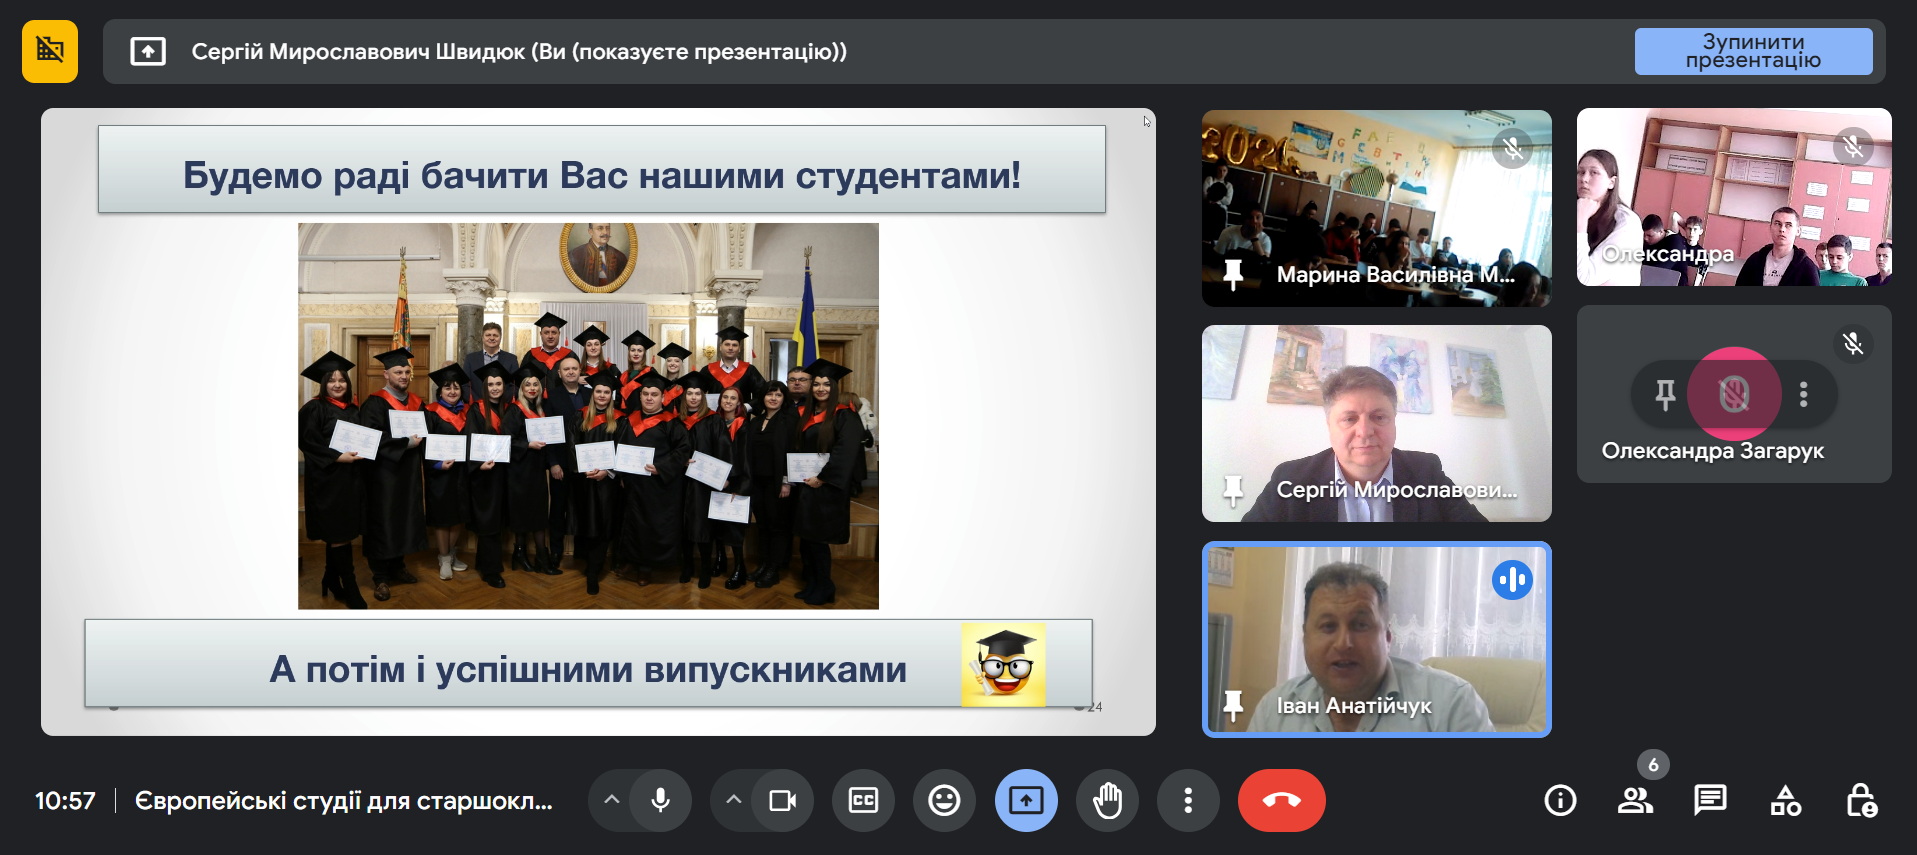Open more options three-dot menu in bottom bar
Image resolution: width=1917 pixels, height=855 pixels.
point(1188,800)
